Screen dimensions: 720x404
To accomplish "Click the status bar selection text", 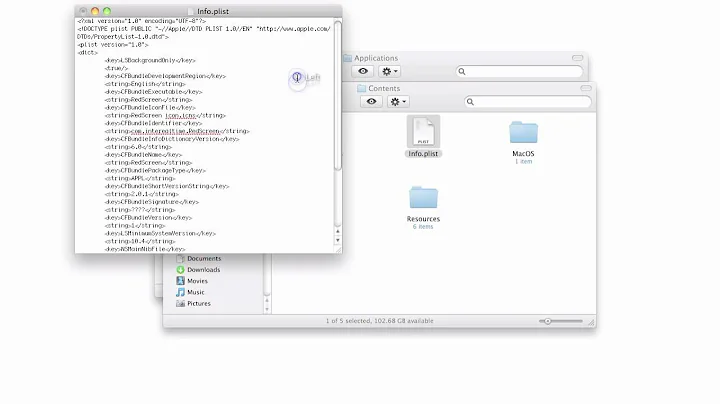I will tap(379, 321).
